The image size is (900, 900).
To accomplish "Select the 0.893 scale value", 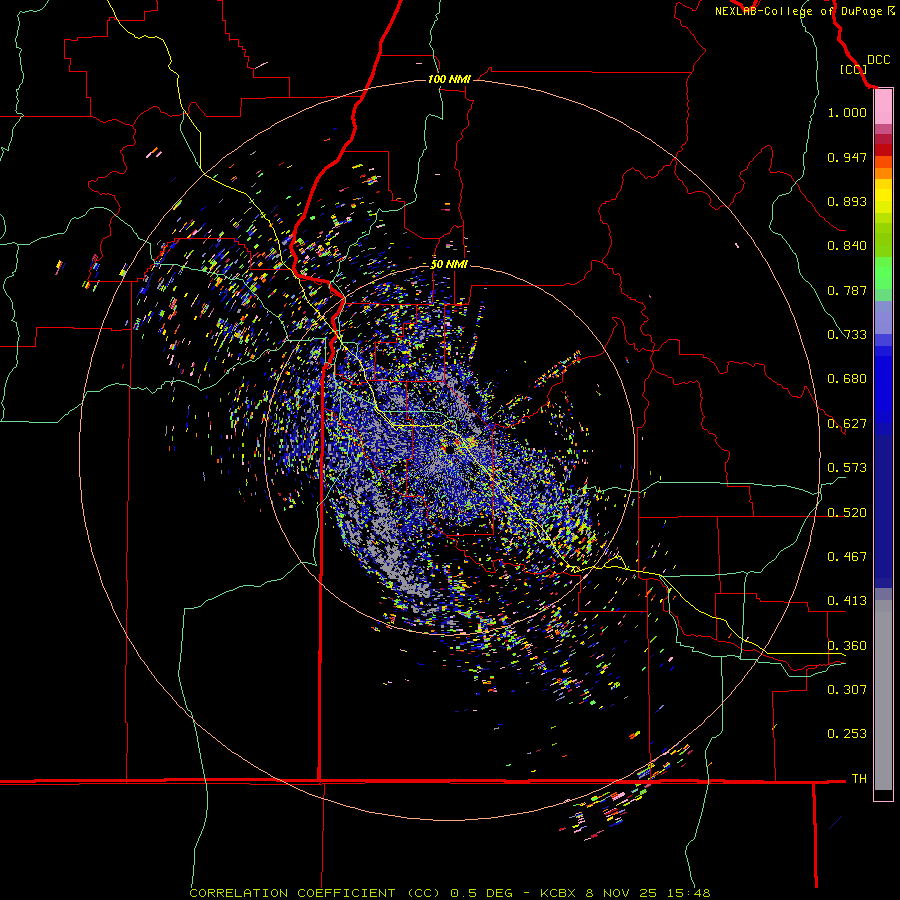I will click(847, 201).
